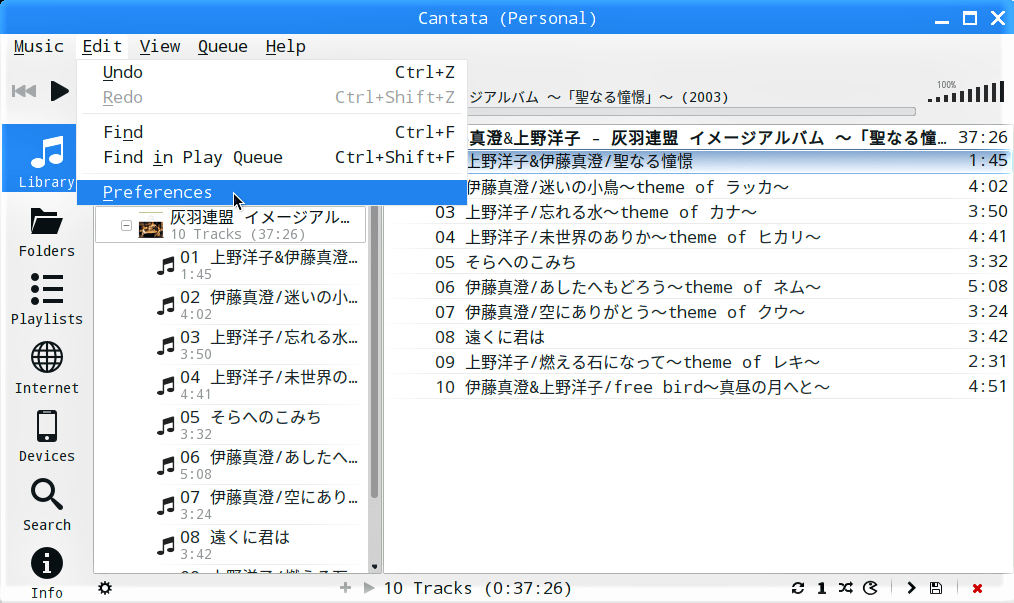Select queue track 07 伊藤真澄/空にありがとう～theme of クウ～

click(x=698, y=312)
